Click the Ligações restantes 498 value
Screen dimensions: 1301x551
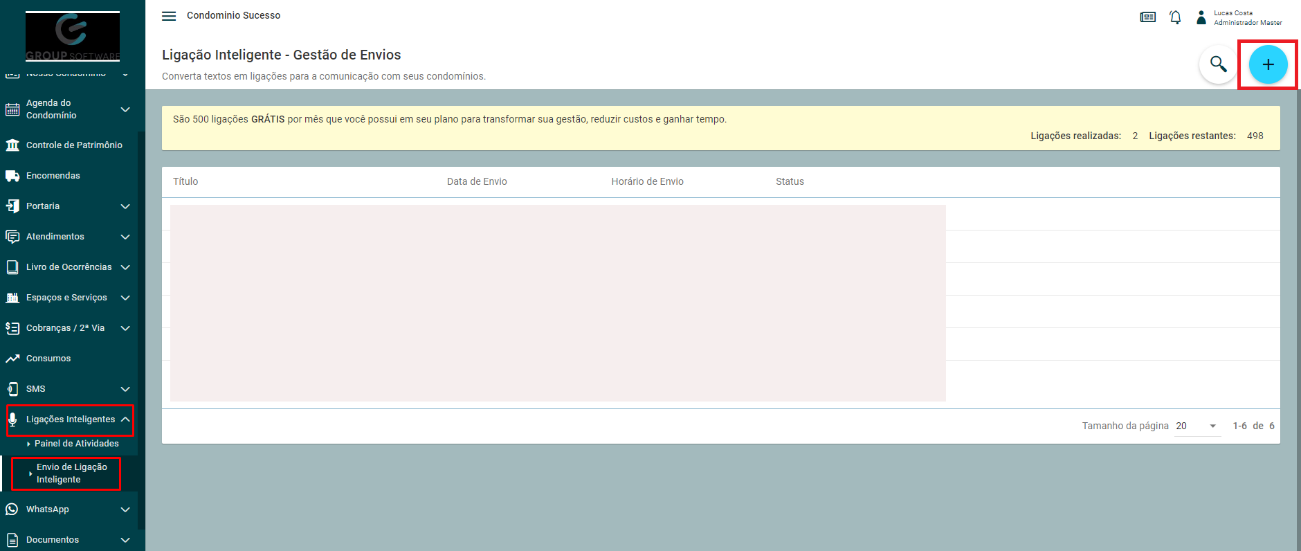(x=1254, y=135)
